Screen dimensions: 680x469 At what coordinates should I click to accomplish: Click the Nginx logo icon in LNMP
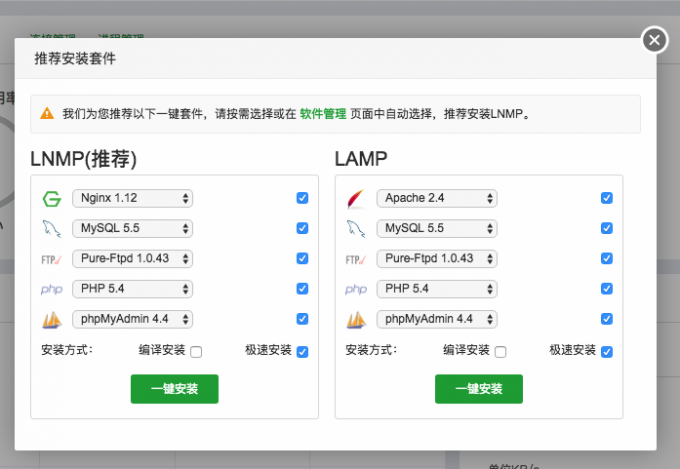pyautogui.click(x=52, y=199)
